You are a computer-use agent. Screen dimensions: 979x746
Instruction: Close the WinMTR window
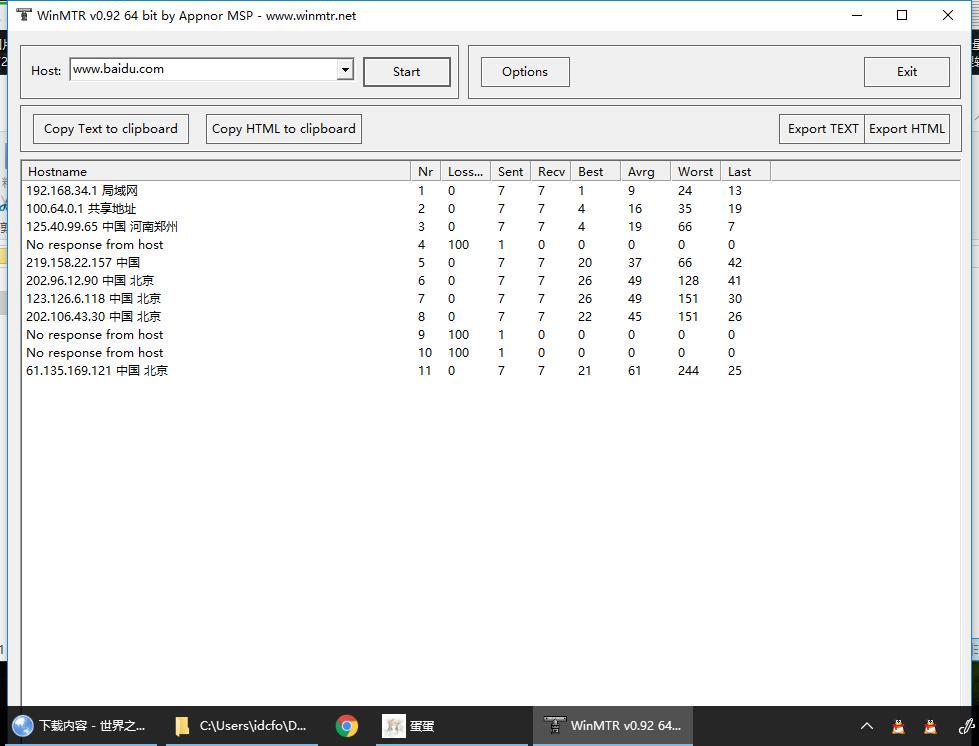point(948,15)
